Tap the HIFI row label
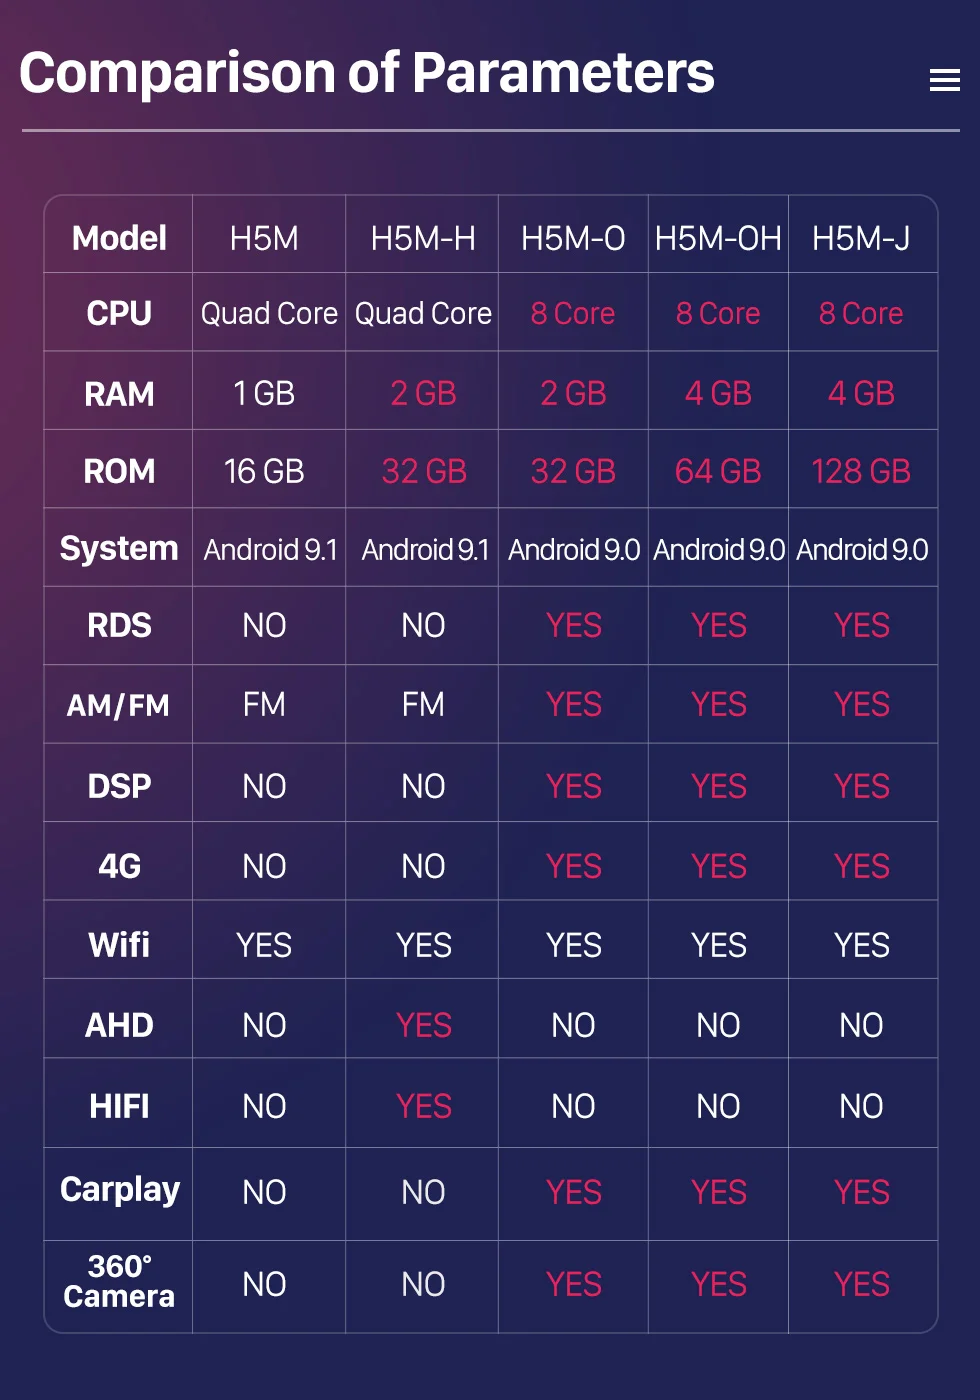 click(x=119, y=1106)
